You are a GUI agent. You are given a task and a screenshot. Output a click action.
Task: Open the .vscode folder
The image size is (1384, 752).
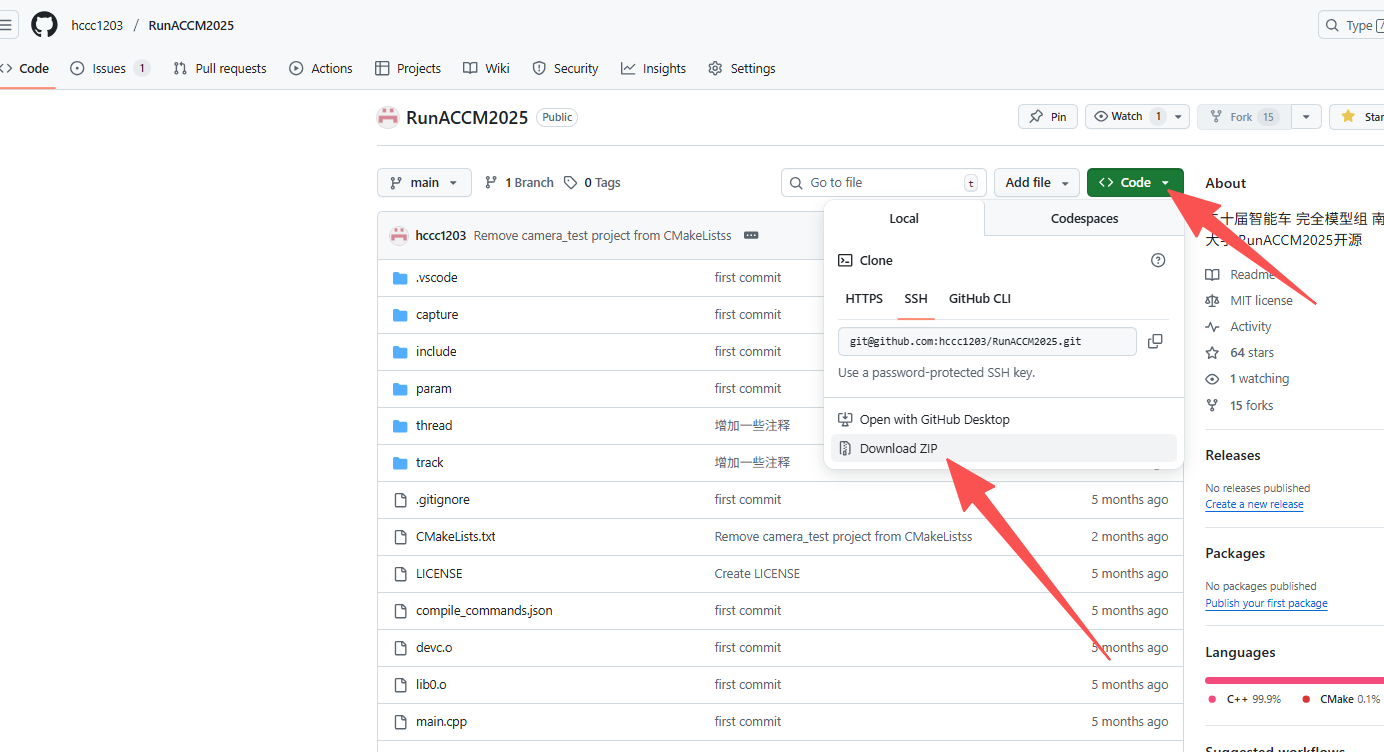pyautogui.click(x=436, y=278)
